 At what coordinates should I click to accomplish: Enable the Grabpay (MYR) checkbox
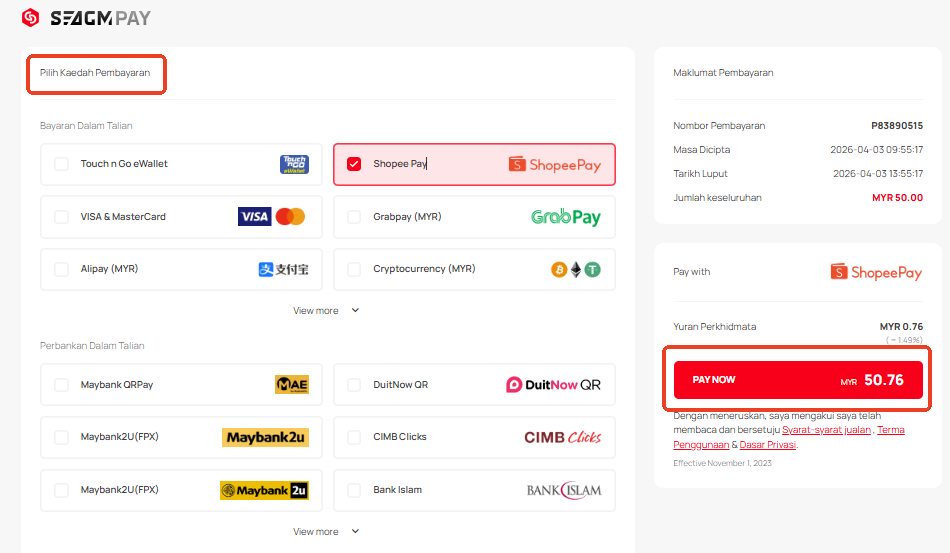(x=354, y=217)
